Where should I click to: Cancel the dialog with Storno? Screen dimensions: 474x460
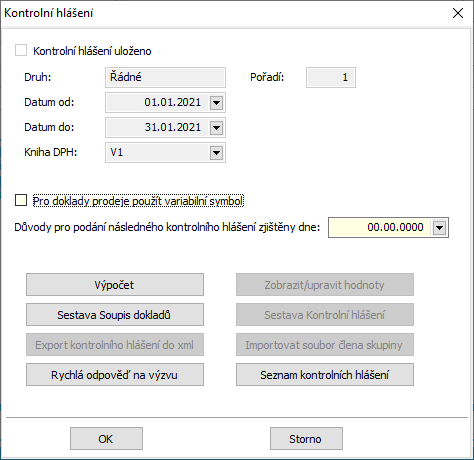306,439
